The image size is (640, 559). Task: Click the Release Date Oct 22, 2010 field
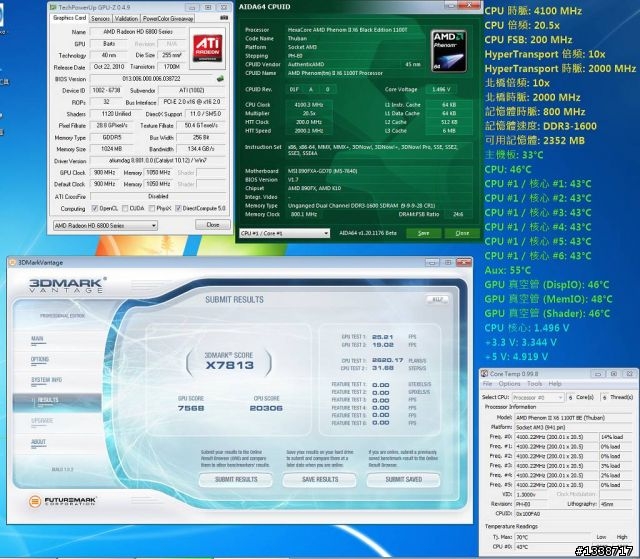[x=109, y=67]
